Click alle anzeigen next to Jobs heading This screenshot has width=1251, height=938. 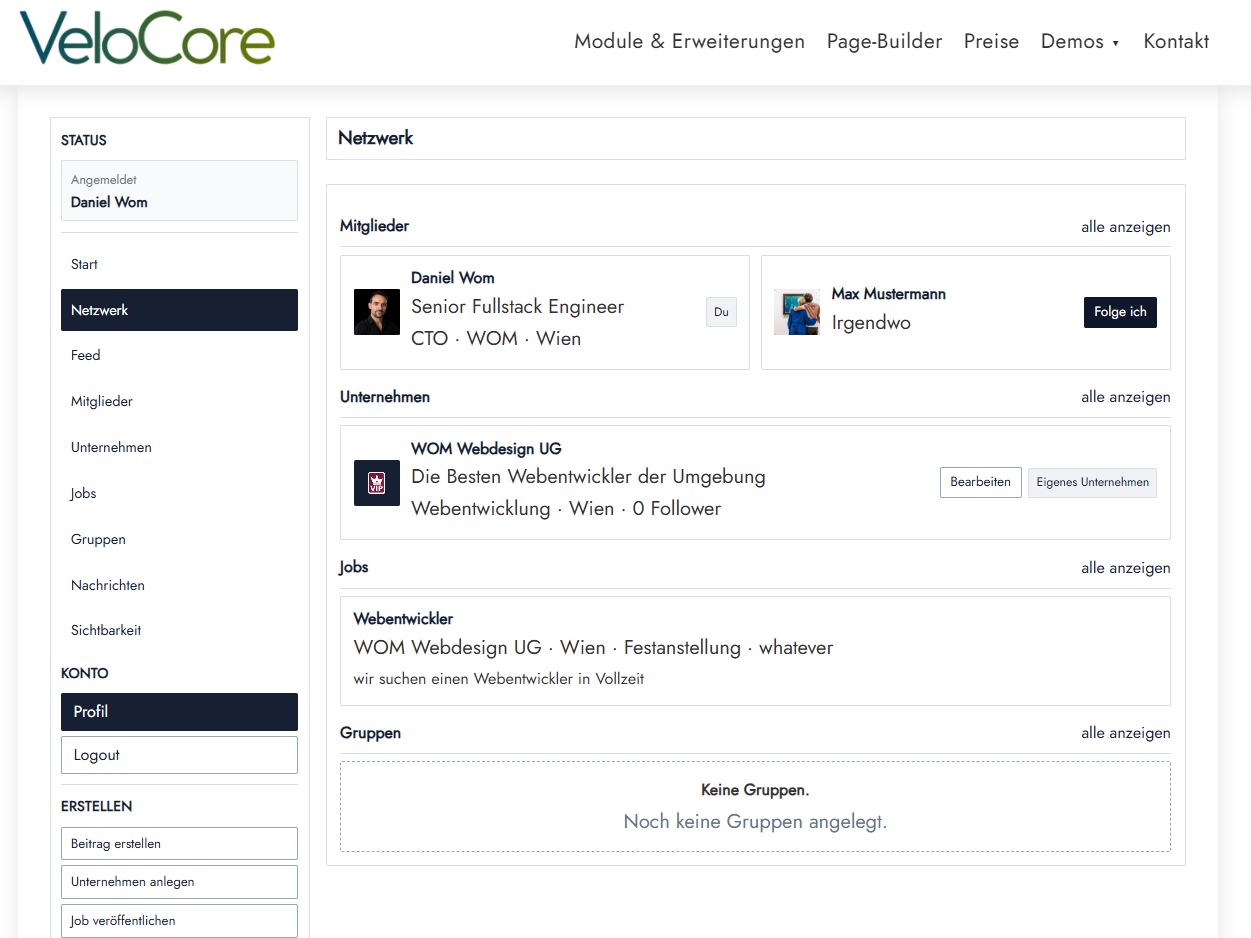1125,568
